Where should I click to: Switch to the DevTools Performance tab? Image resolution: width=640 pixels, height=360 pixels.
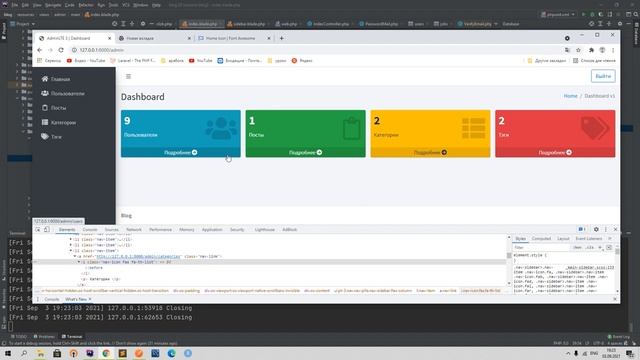pos(160,230)
